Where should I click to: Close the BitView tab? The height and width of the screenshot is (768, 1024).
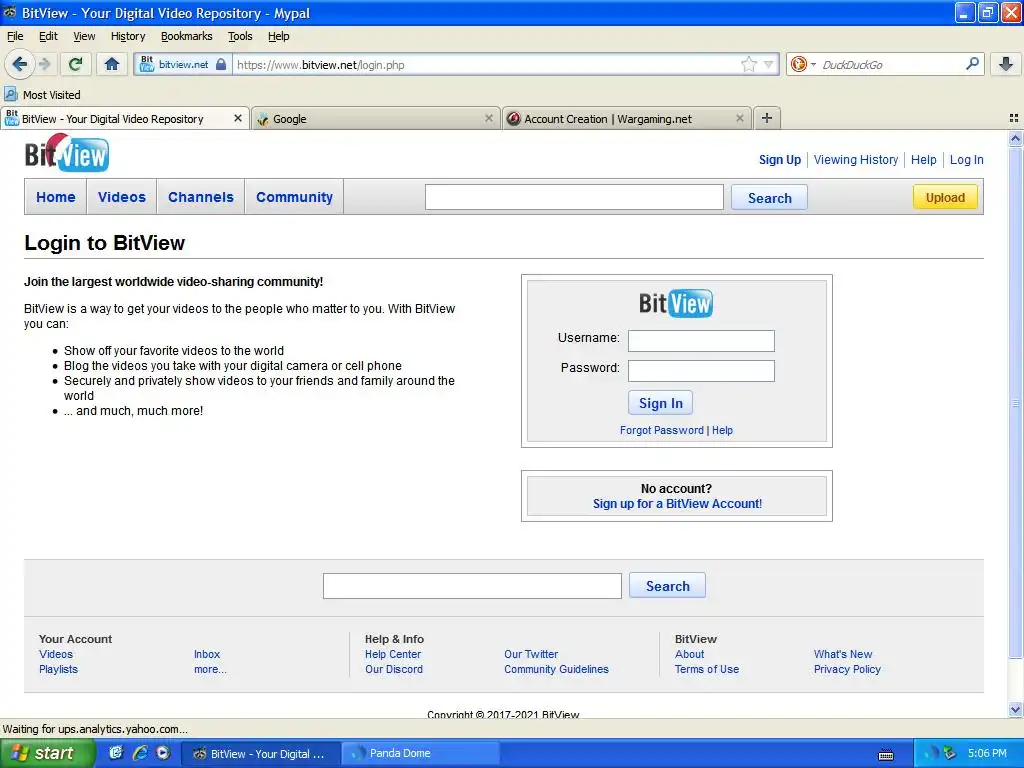pyautogui.click(x=238, y=118)
